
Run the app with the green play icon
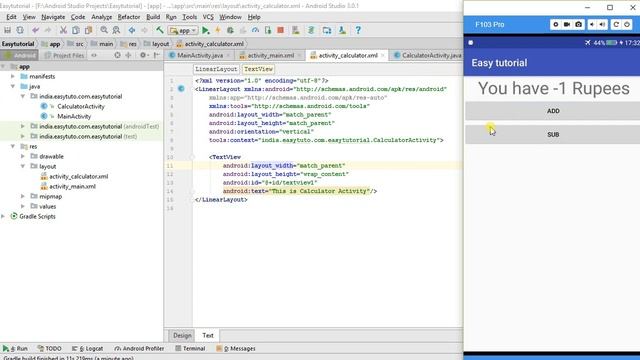[x=206, y=30]
